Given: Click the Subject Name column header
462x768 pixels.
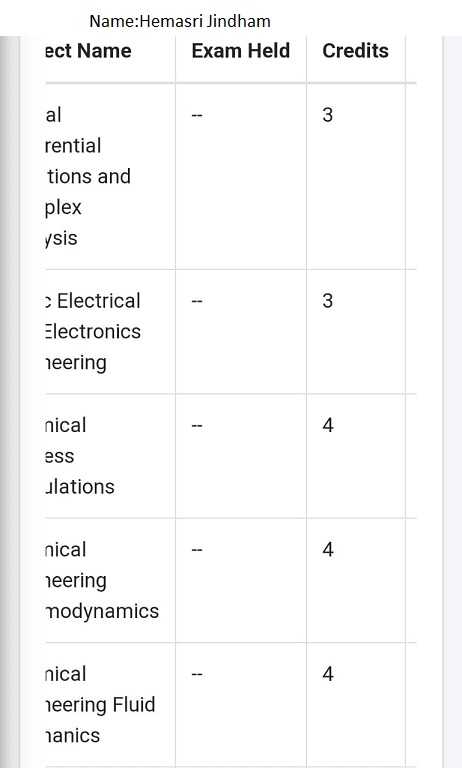Looking at the screenshot, I should point(88,51).
